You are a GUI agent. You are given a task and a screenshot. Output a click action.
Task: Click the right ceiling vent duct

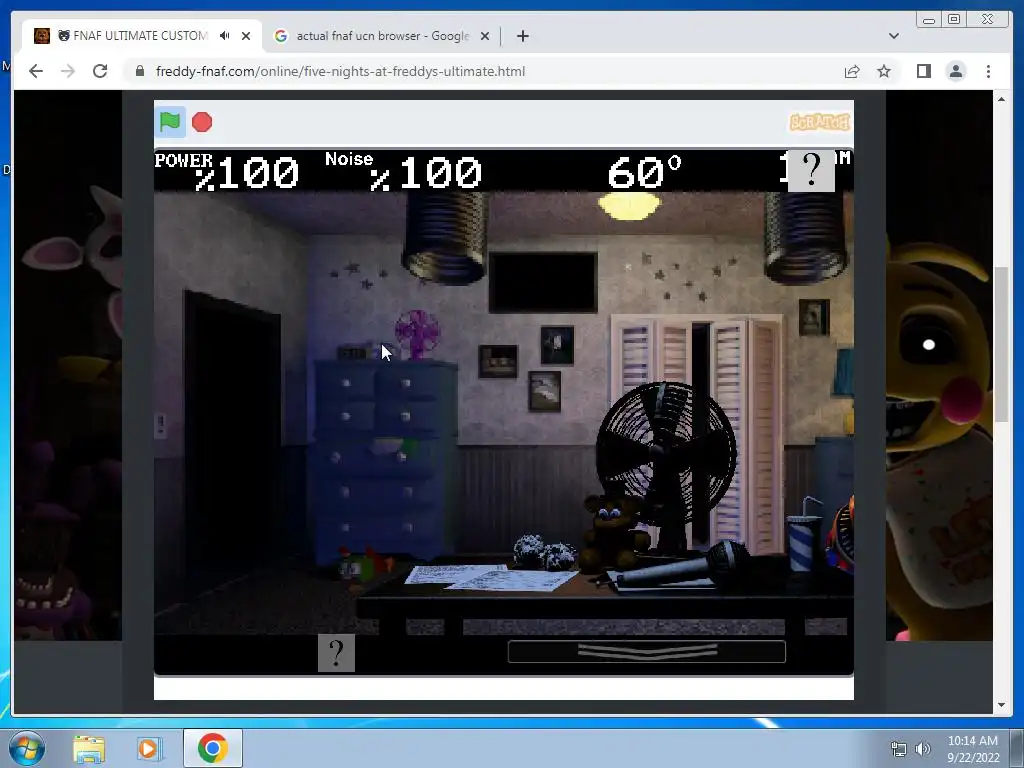coord(807,237)
